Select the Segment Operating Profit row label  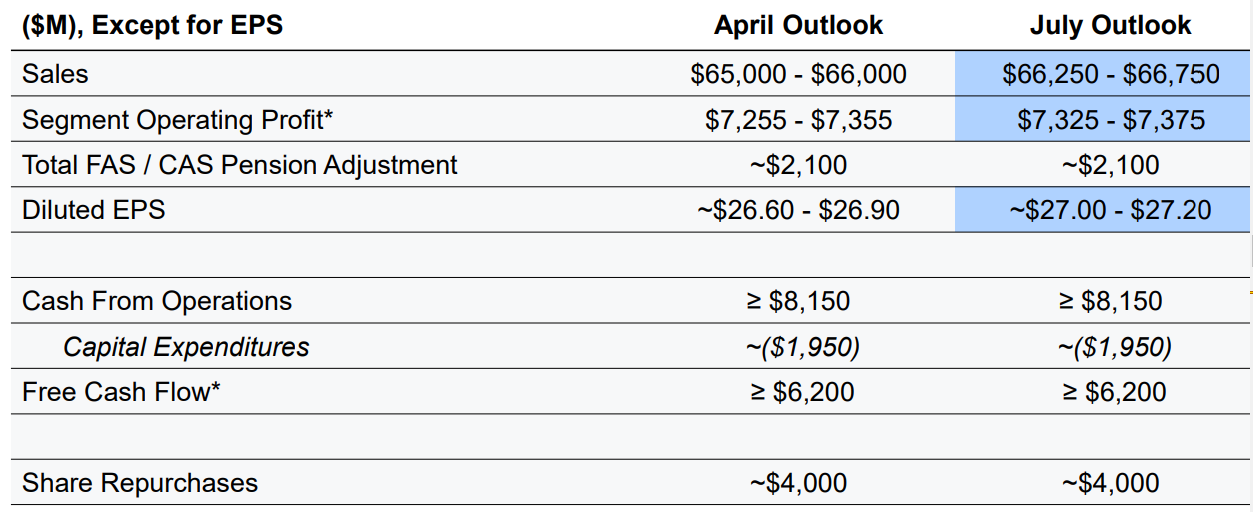tap(177, 120)
